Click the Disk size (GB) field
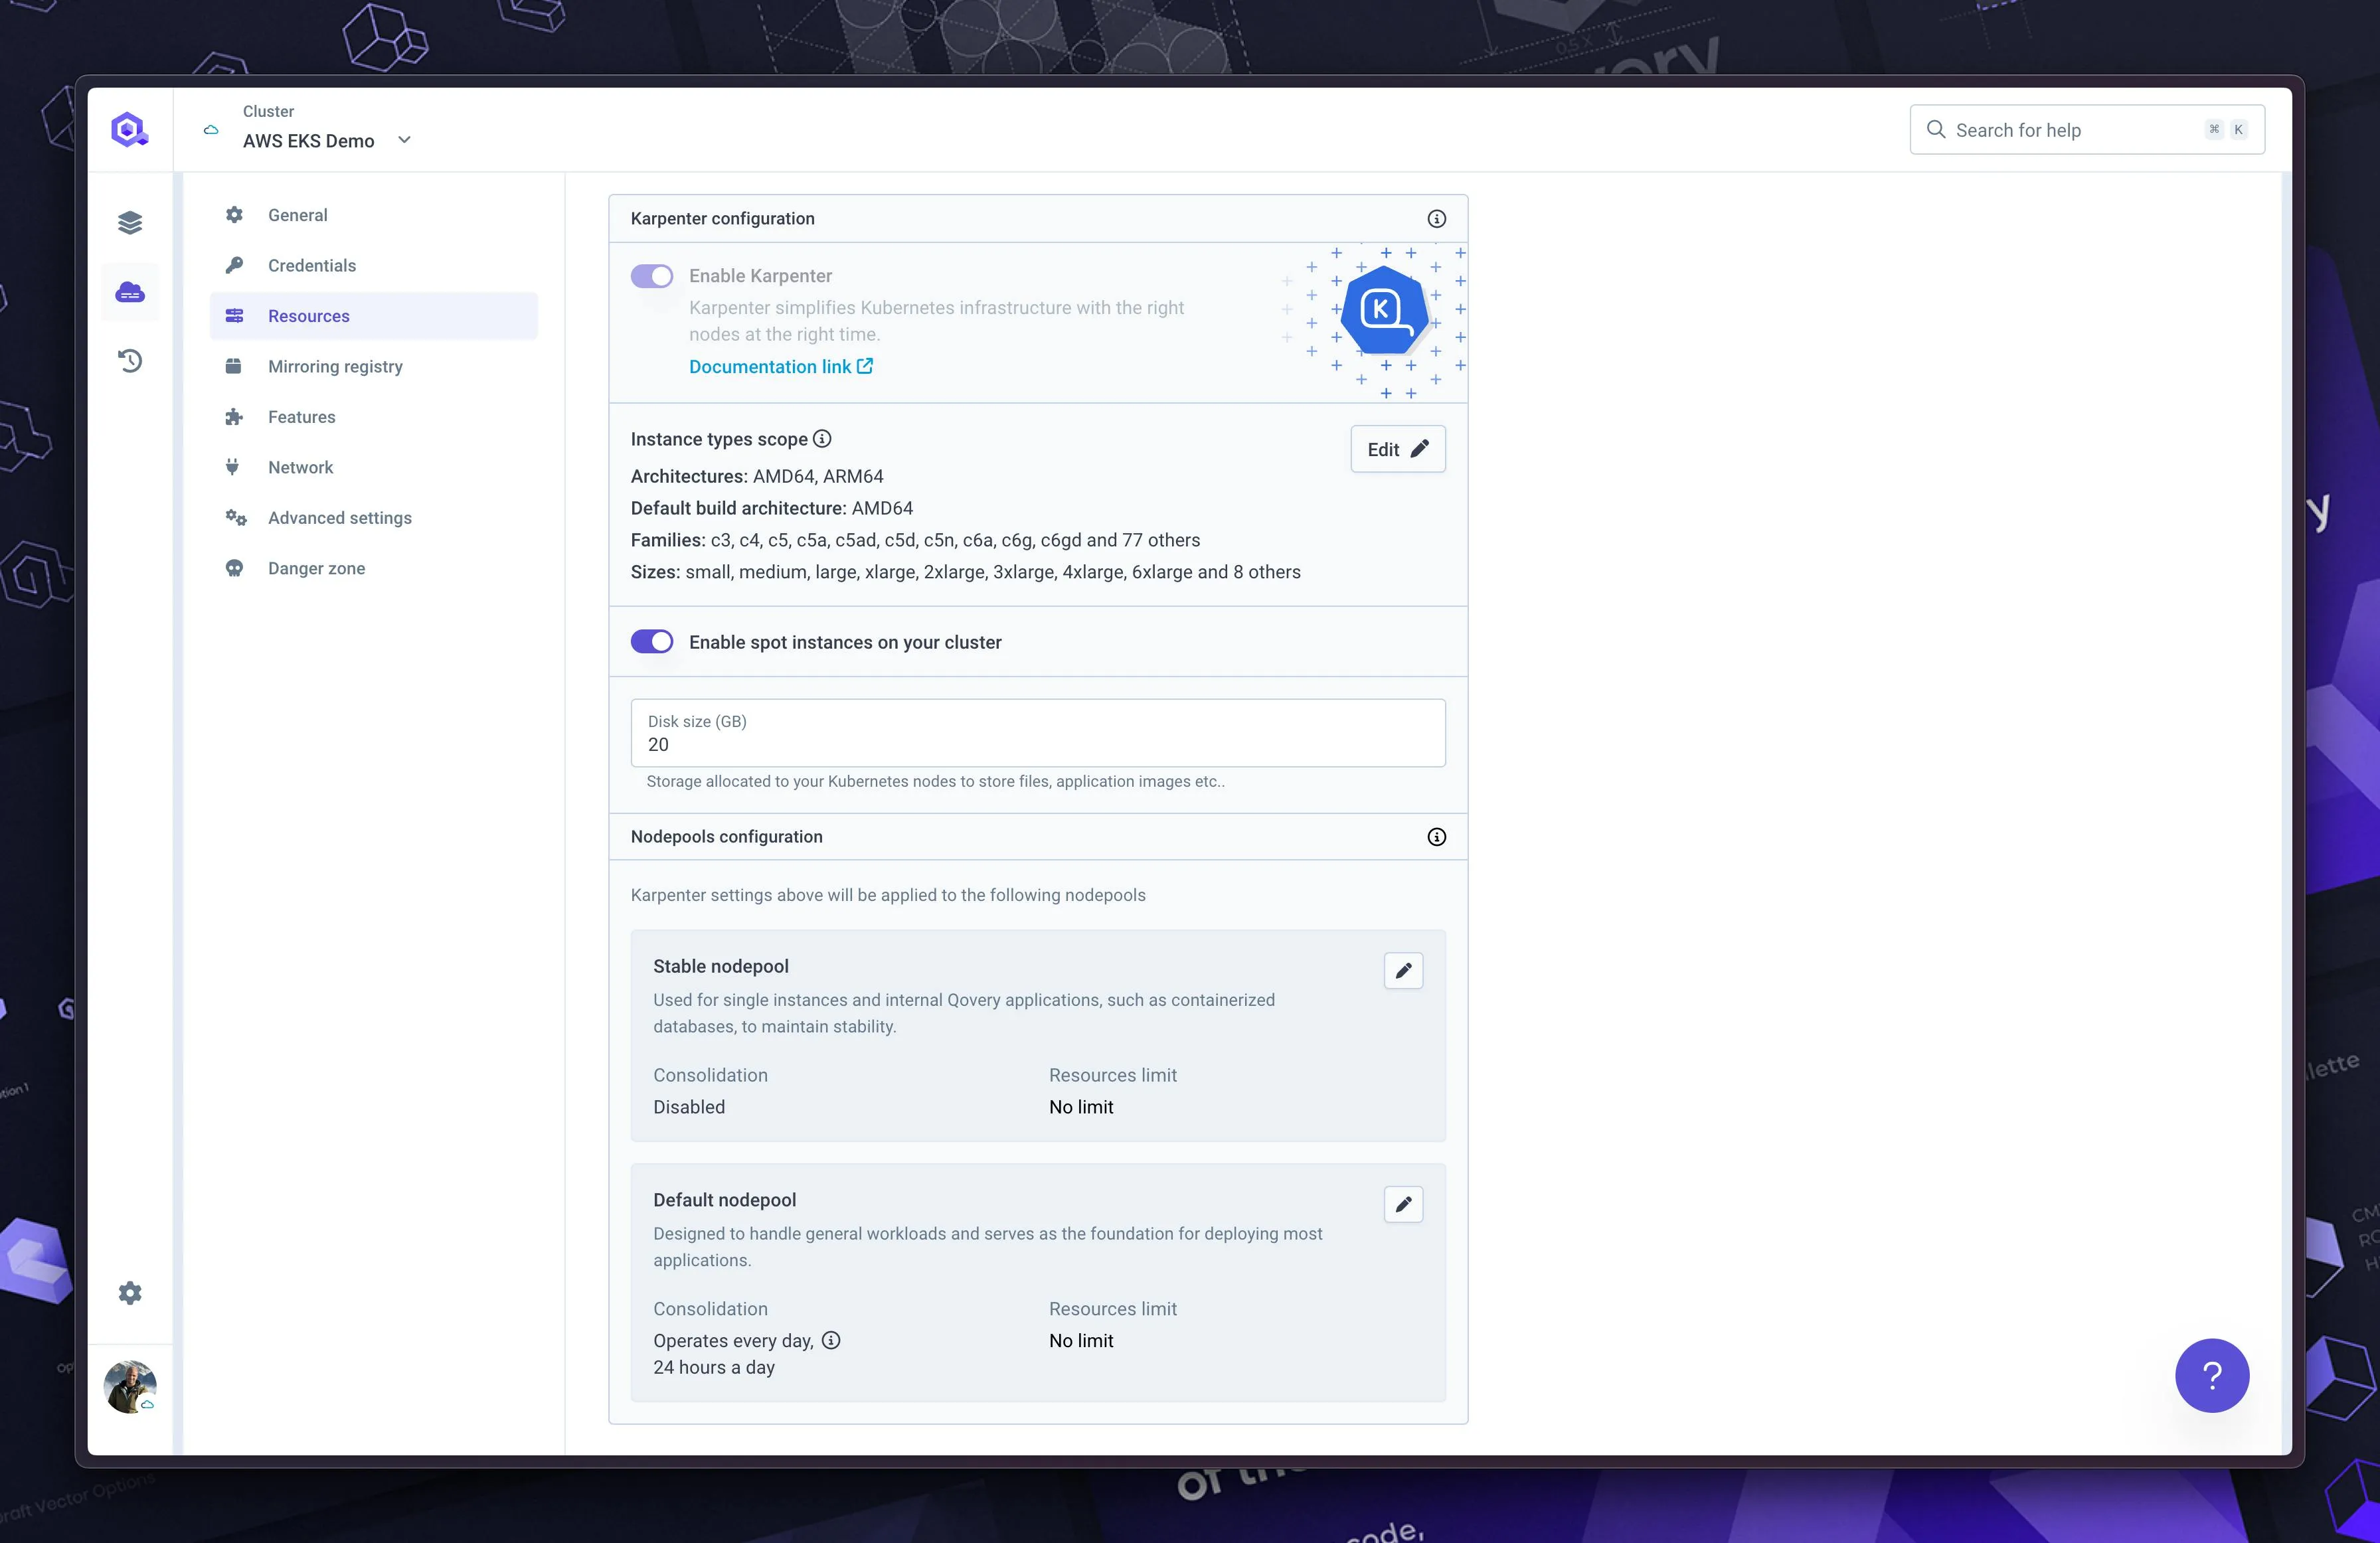 [x=1037, y=734]
